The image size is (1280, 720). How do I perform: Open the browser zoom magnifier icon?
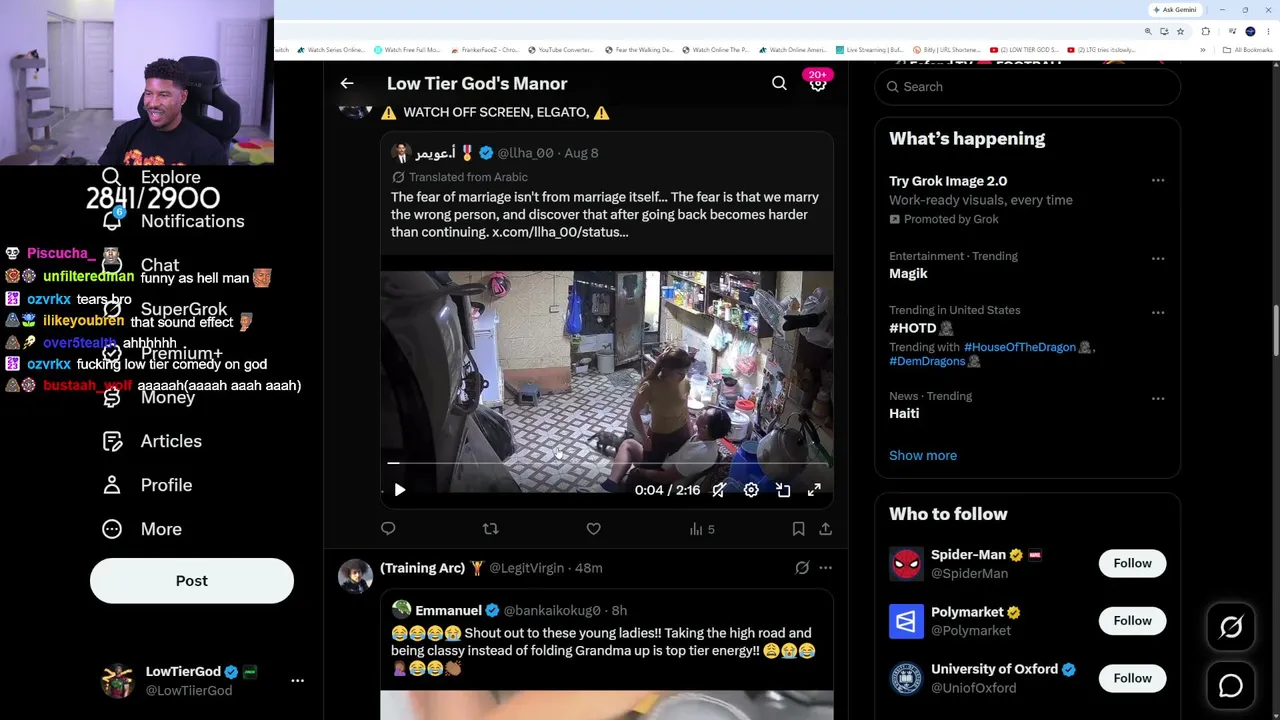[x=1148, y=32]
